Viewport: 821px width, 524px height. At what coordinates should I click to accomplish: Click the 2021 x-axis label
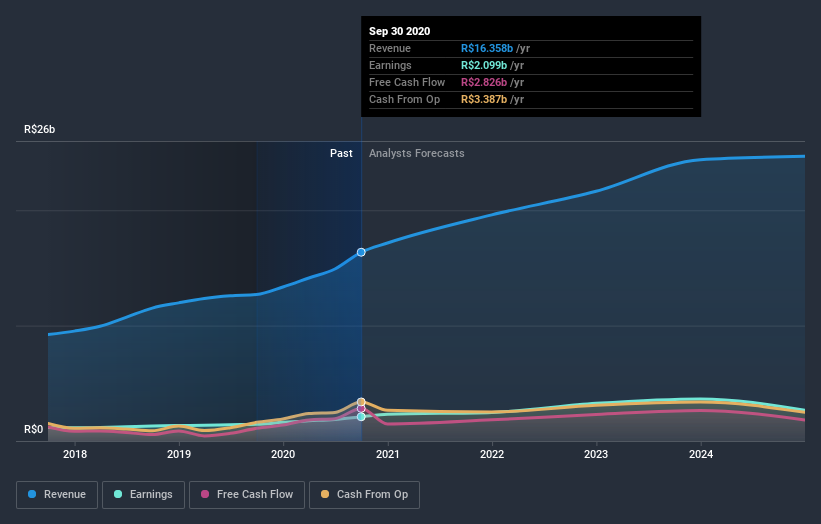tap(388, 454)
